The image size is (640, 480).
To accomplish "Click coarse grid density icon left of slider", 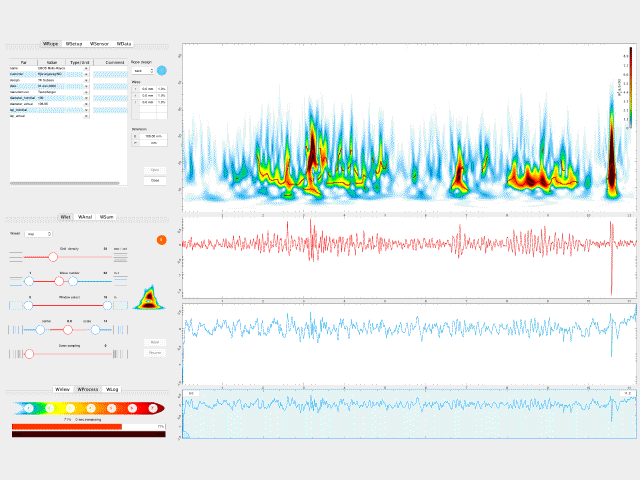I will pyautogui.click(x=16, y=257).
